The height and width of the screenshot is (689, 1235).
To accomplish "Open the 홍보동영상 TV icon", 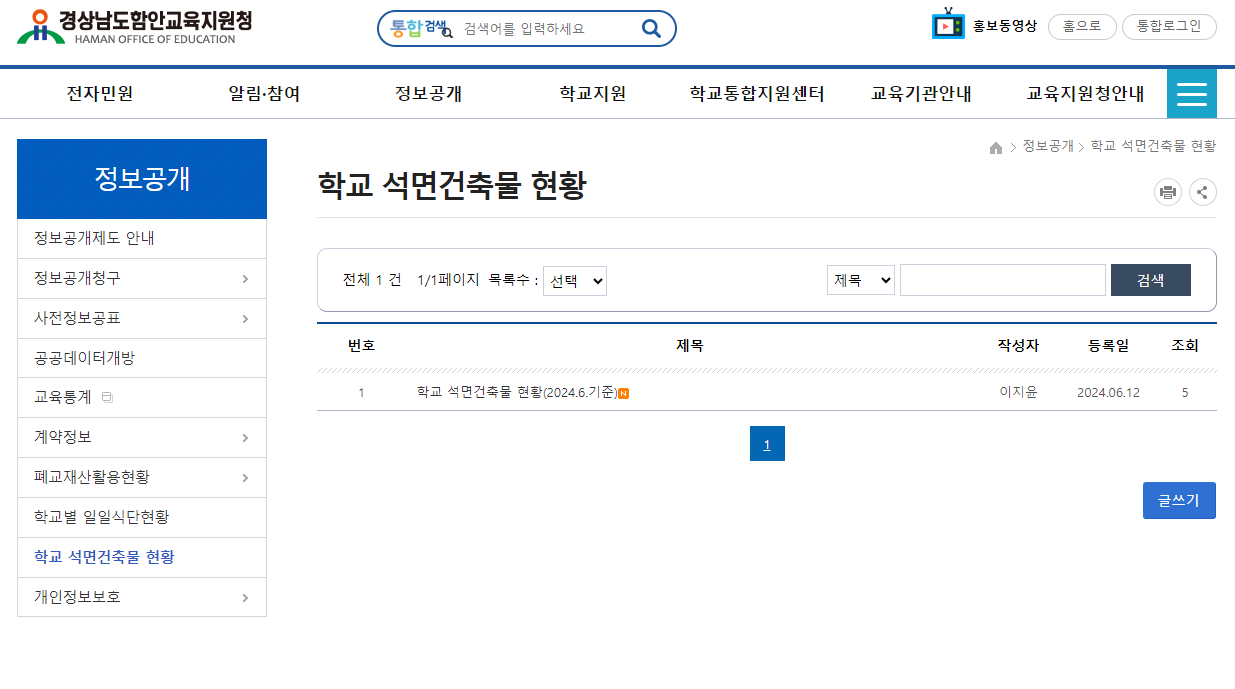I will [948, 24].
